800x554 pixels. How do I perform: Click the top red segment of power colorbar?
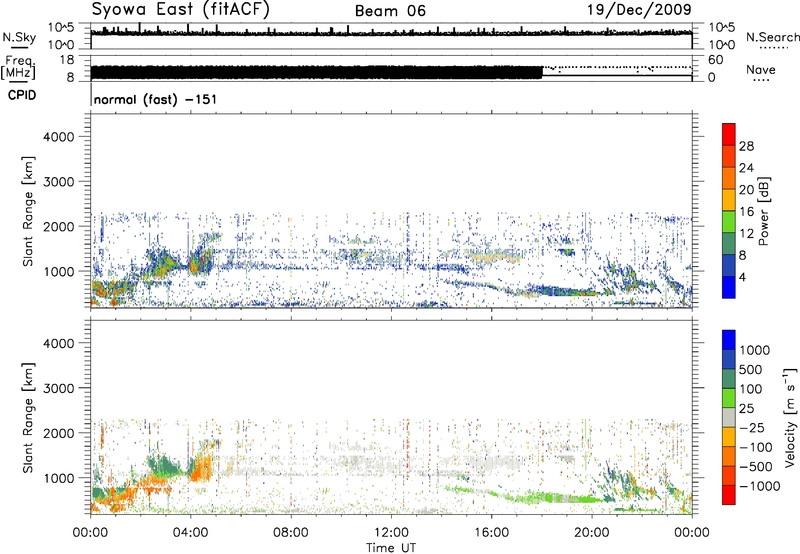click(x=729, y=135)
